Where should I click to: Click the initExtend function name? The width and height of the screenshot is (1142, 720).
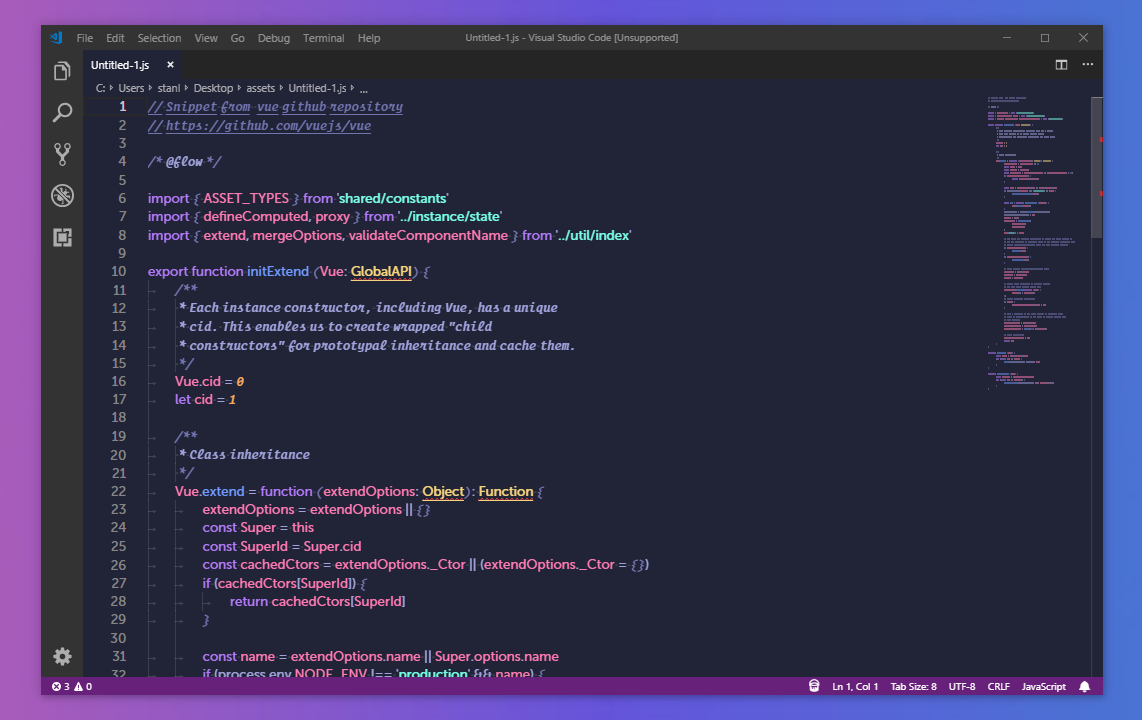pyautogui.click(x=277, y=271)
